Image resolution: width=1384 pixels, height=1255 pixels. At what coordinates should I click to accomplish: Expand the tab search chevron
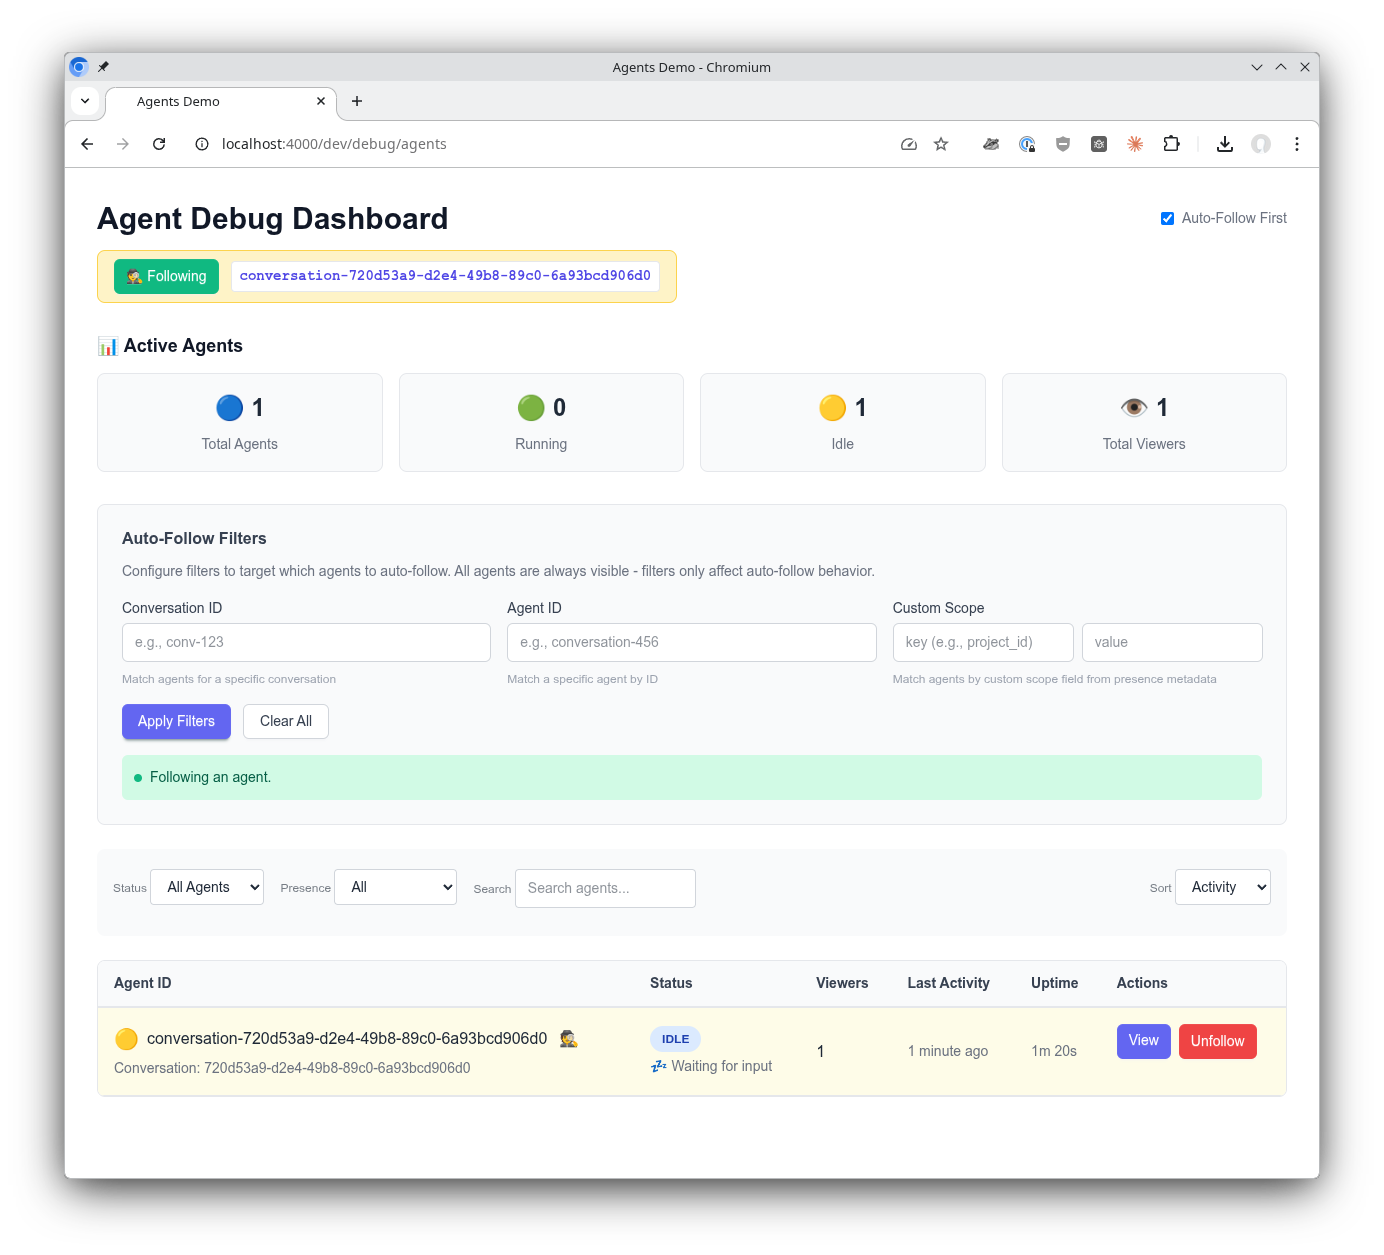coord(85,101)
